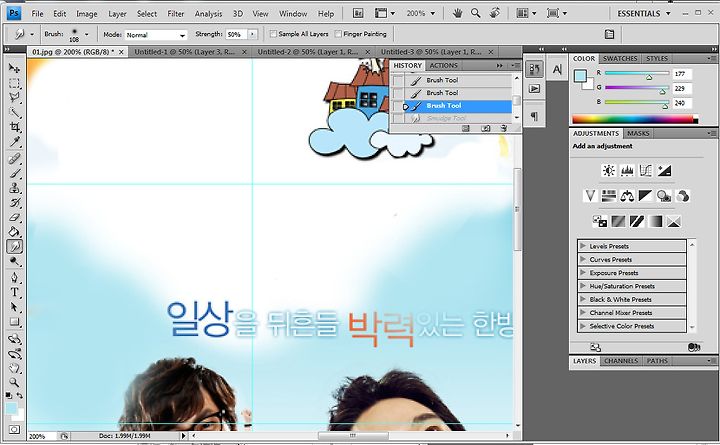Image resolution: width=720 pixels, height=445 pixels.
Task: Expand Channel Mixer Presets
Action: (x=583, y=313)
